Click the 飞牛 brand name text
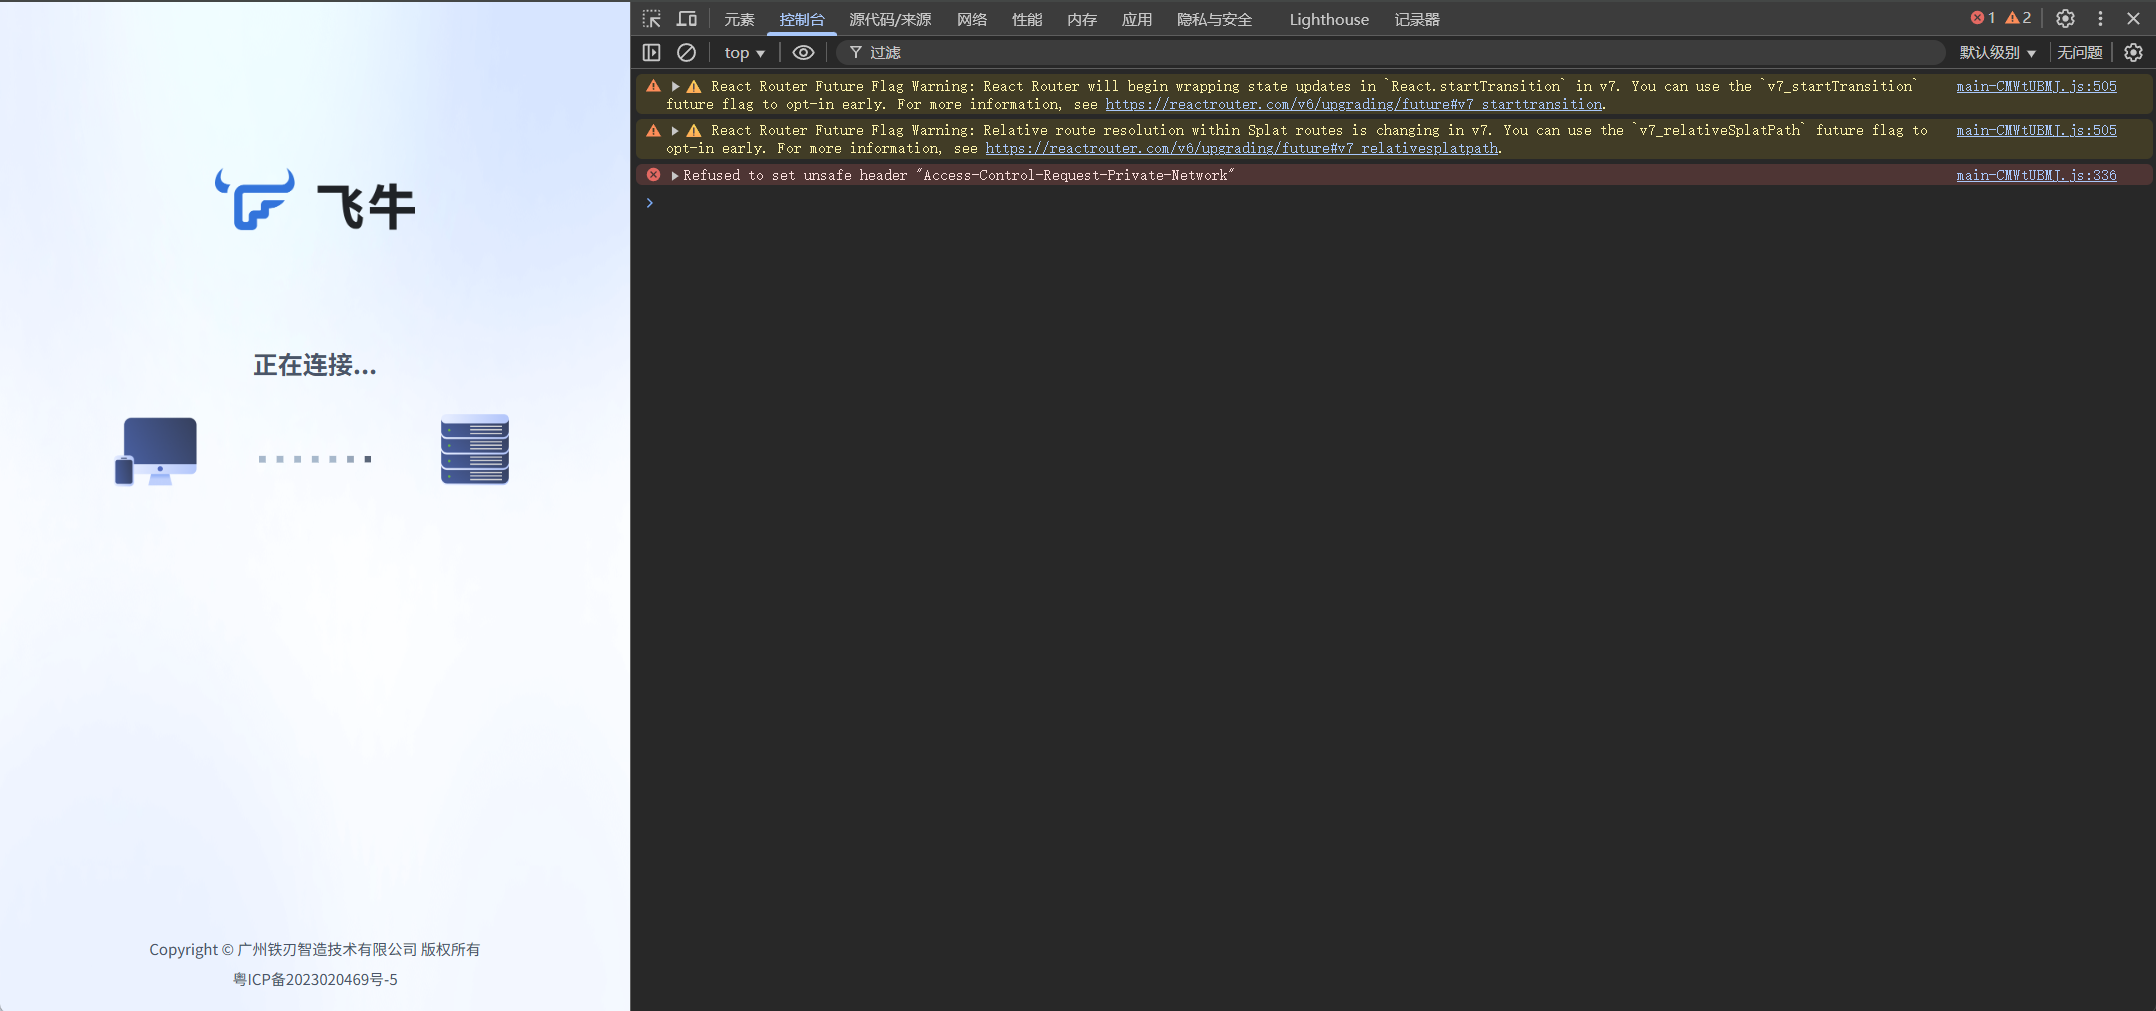 pyautogui.click(x=366, y=207)
